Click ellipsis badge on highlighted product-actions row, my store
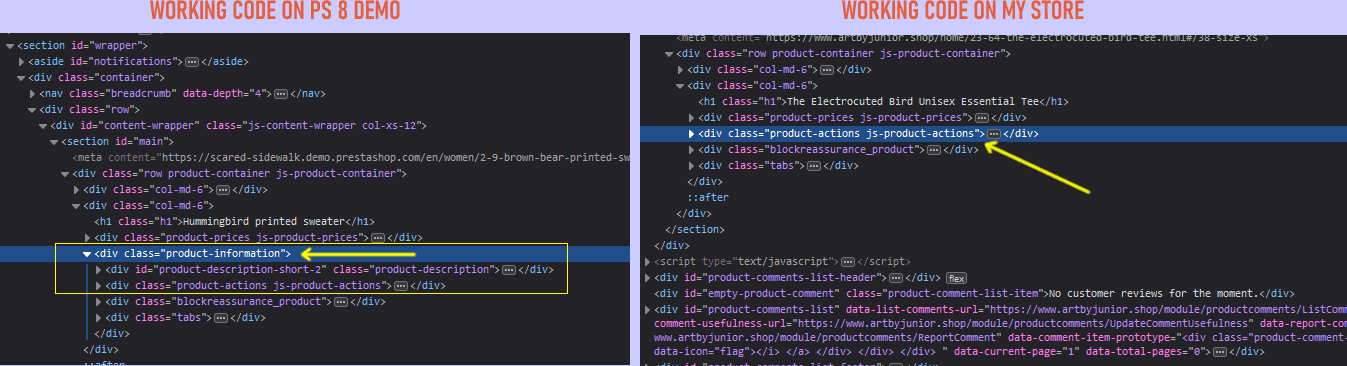The width and height of the screenshot is (1347, 366). pyautogui.click(x=994, y=133)
